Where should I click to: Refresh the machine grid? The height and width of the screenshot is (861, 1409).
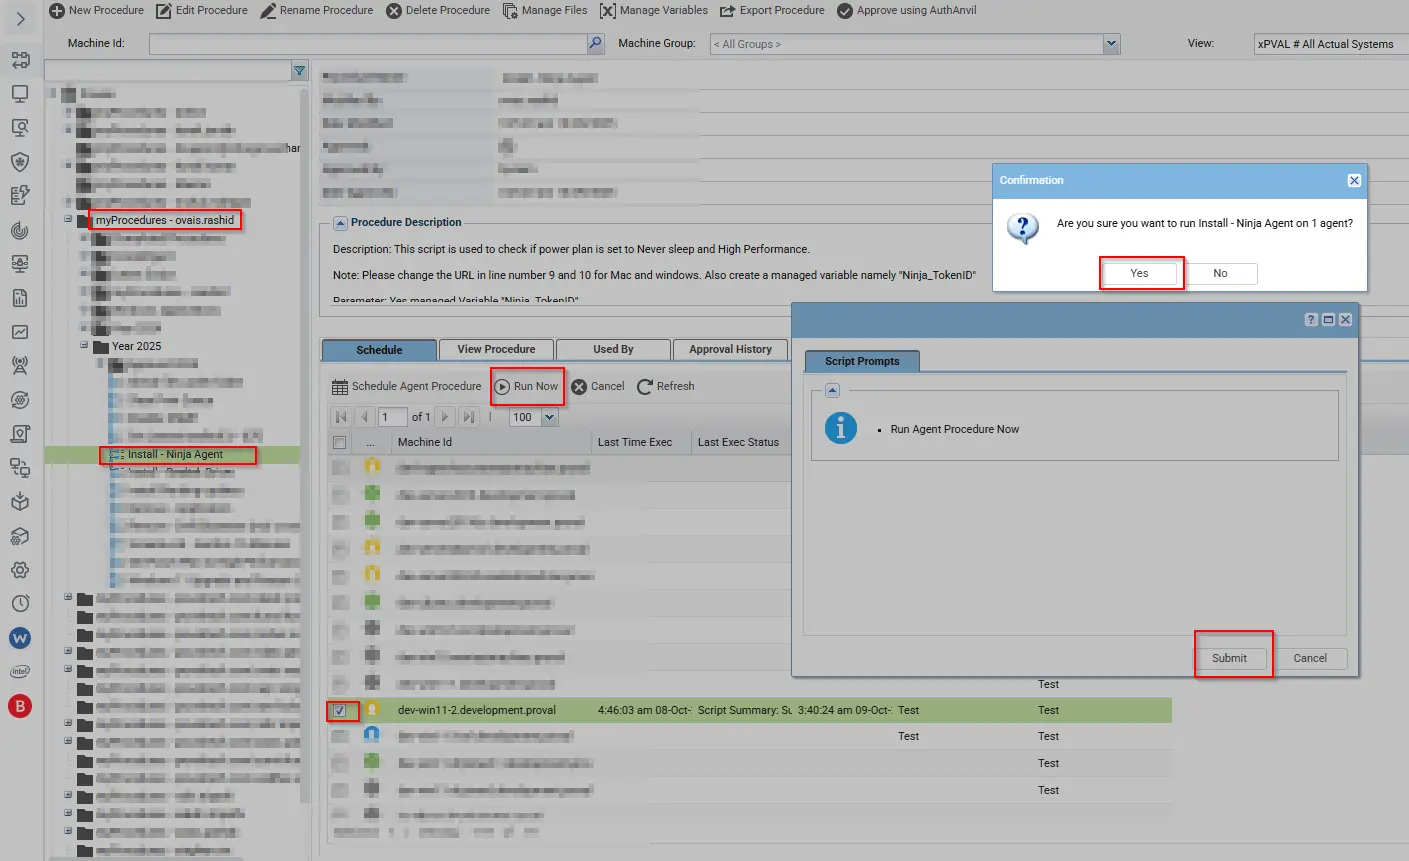[x=666, y=386]
